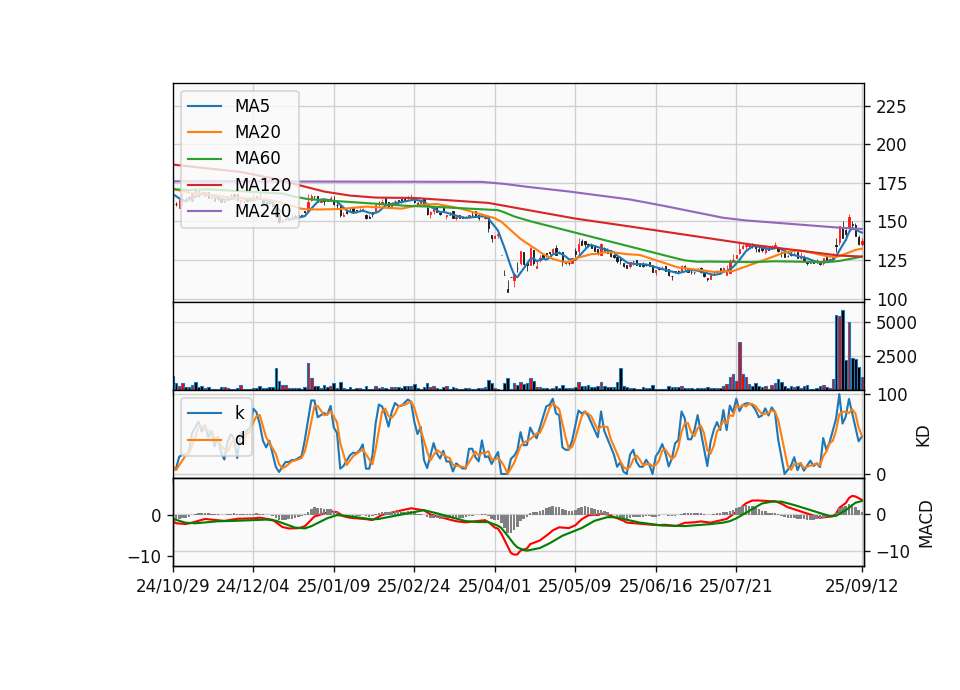Click the MACD axis title
This screenshot has height=690, width=960.
click(x=926, y=524)
